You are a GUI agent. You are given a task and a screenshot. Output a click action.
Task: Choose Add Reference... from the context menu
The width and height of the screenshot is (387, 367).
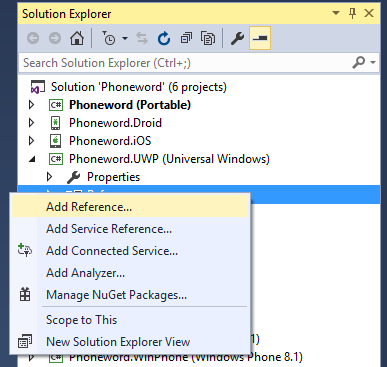(130, 207)
